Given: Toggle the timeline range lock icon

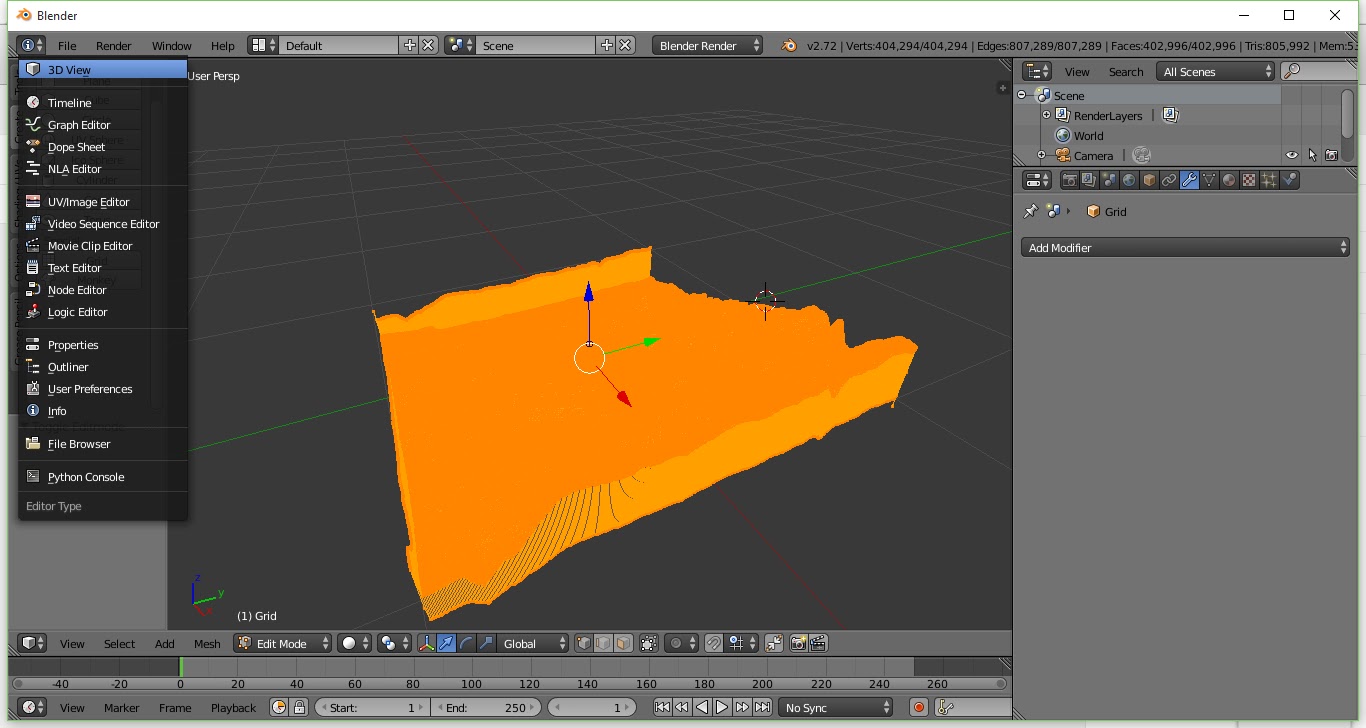Looking at the screenshot, I should click(298, 707).
